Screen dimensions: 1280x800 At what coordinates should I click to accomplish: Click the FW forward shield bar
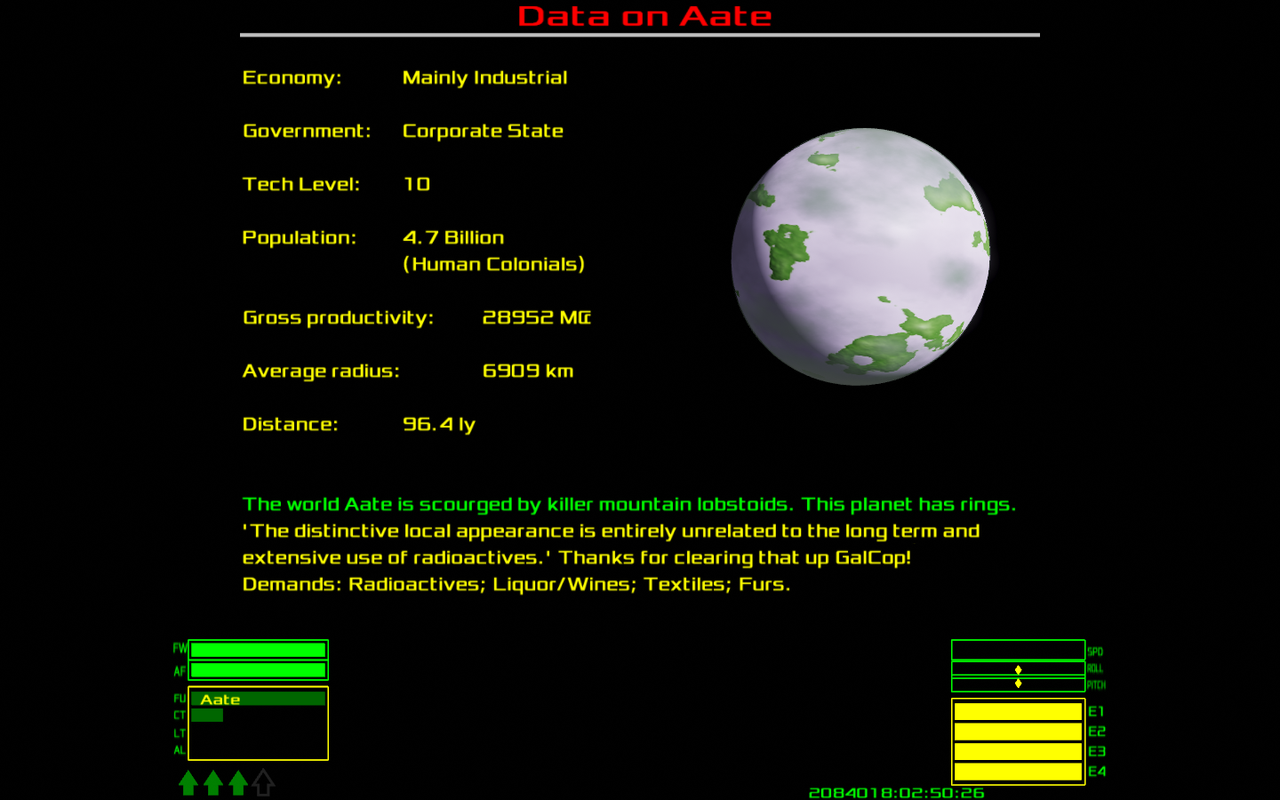click(258, 650)
